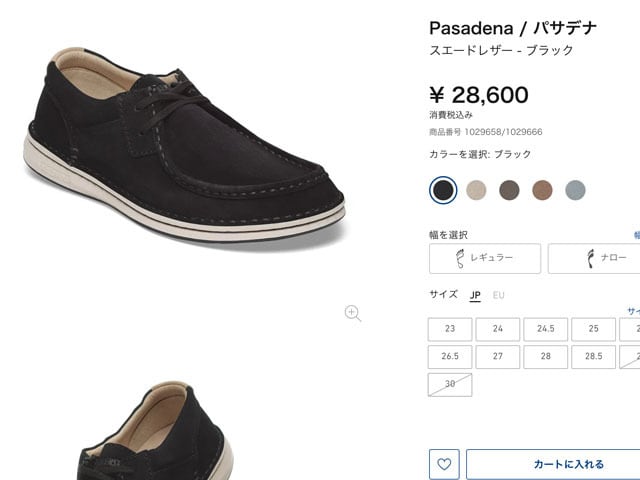Choose size 24.5
640x480 pixels.
pyautogui.click(x=545, y=329)
